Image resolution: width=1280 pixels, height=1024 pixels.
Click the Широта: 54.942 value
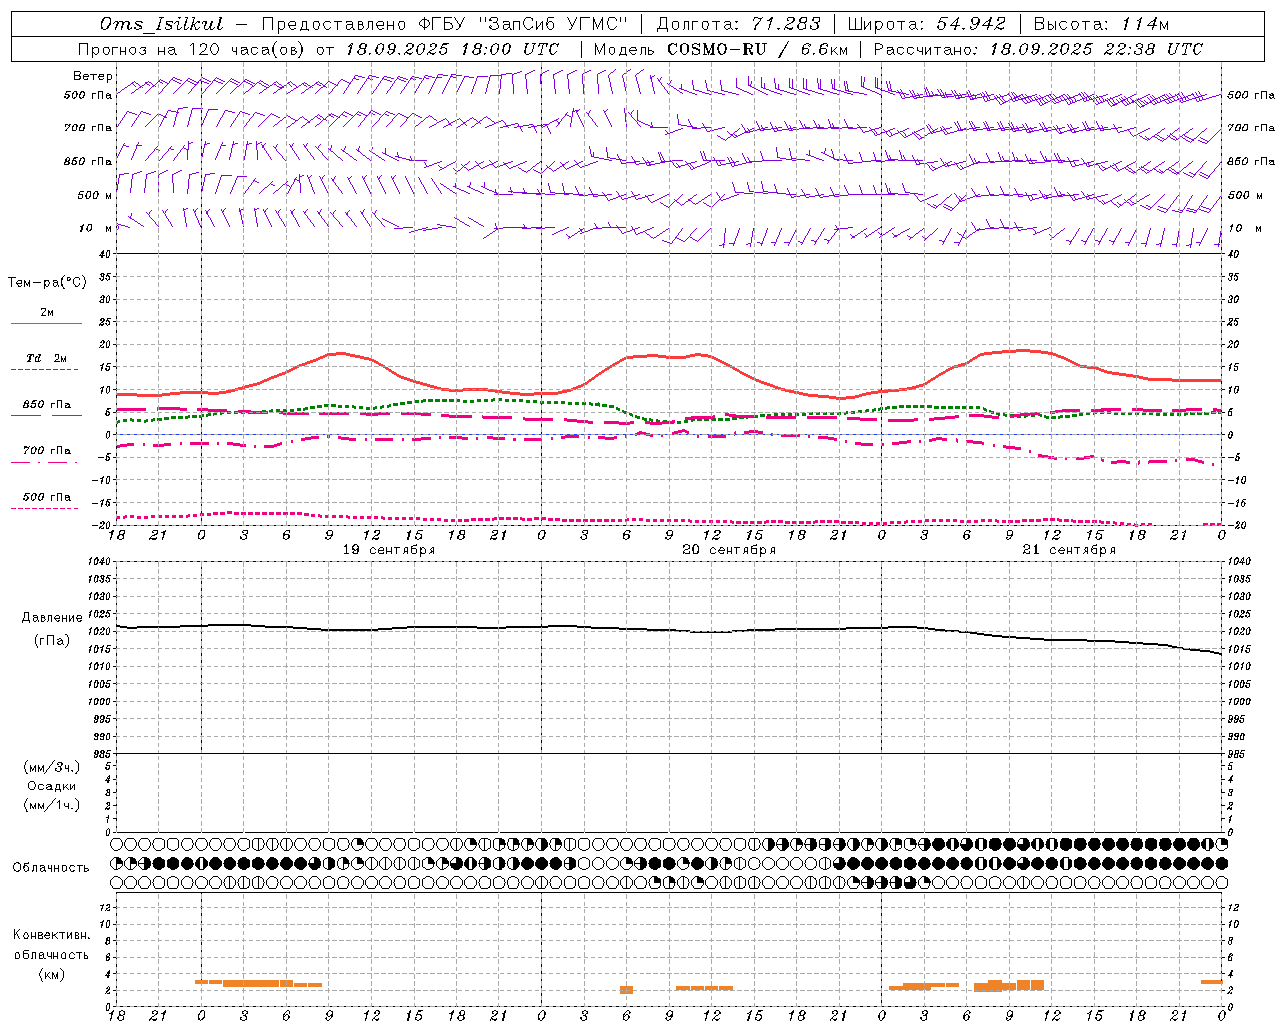click(926, 24)
